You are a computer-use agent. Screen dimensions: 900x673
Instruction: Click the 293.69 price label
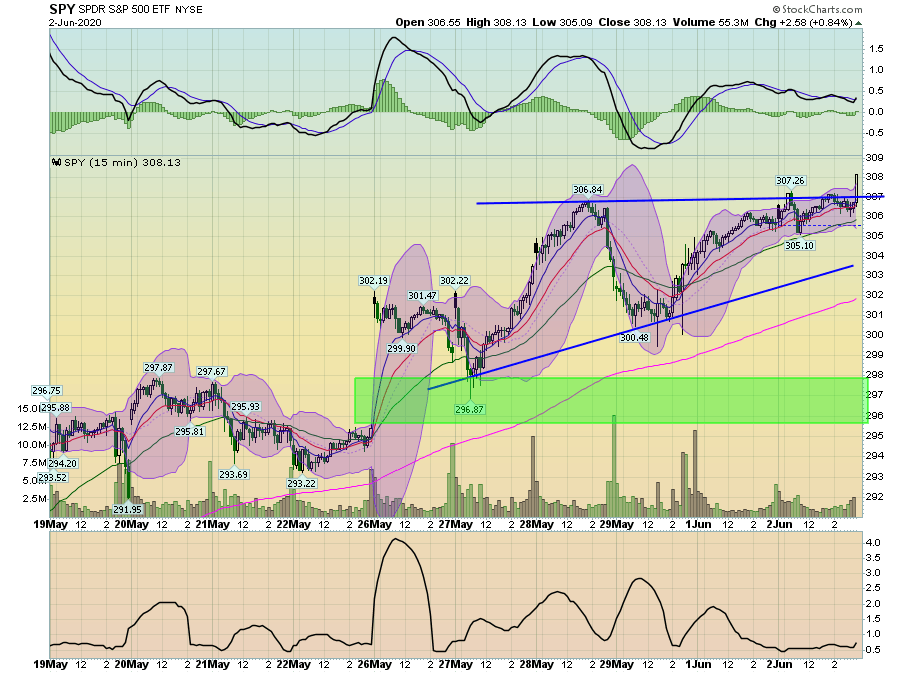click(x=234, y=474)
